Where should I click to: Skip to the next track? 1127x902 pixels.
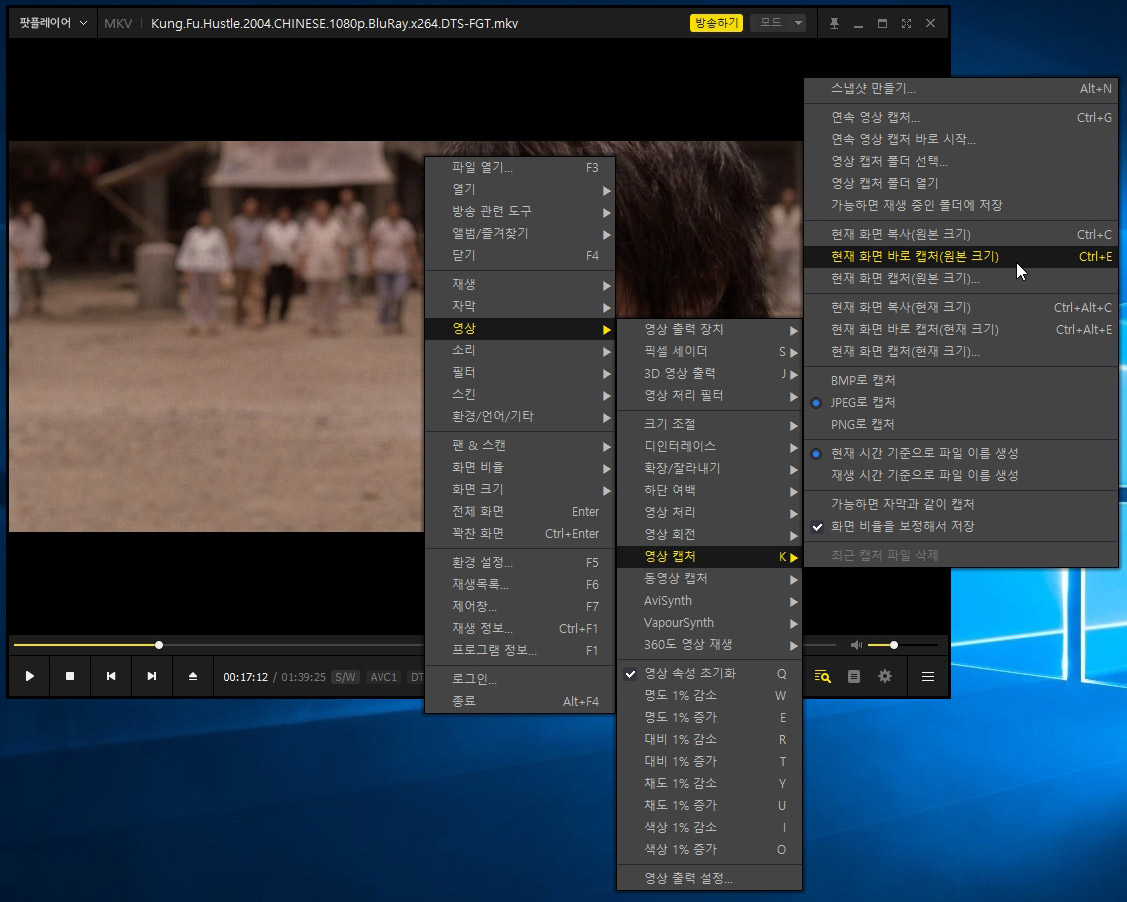[x=152, y=676]
